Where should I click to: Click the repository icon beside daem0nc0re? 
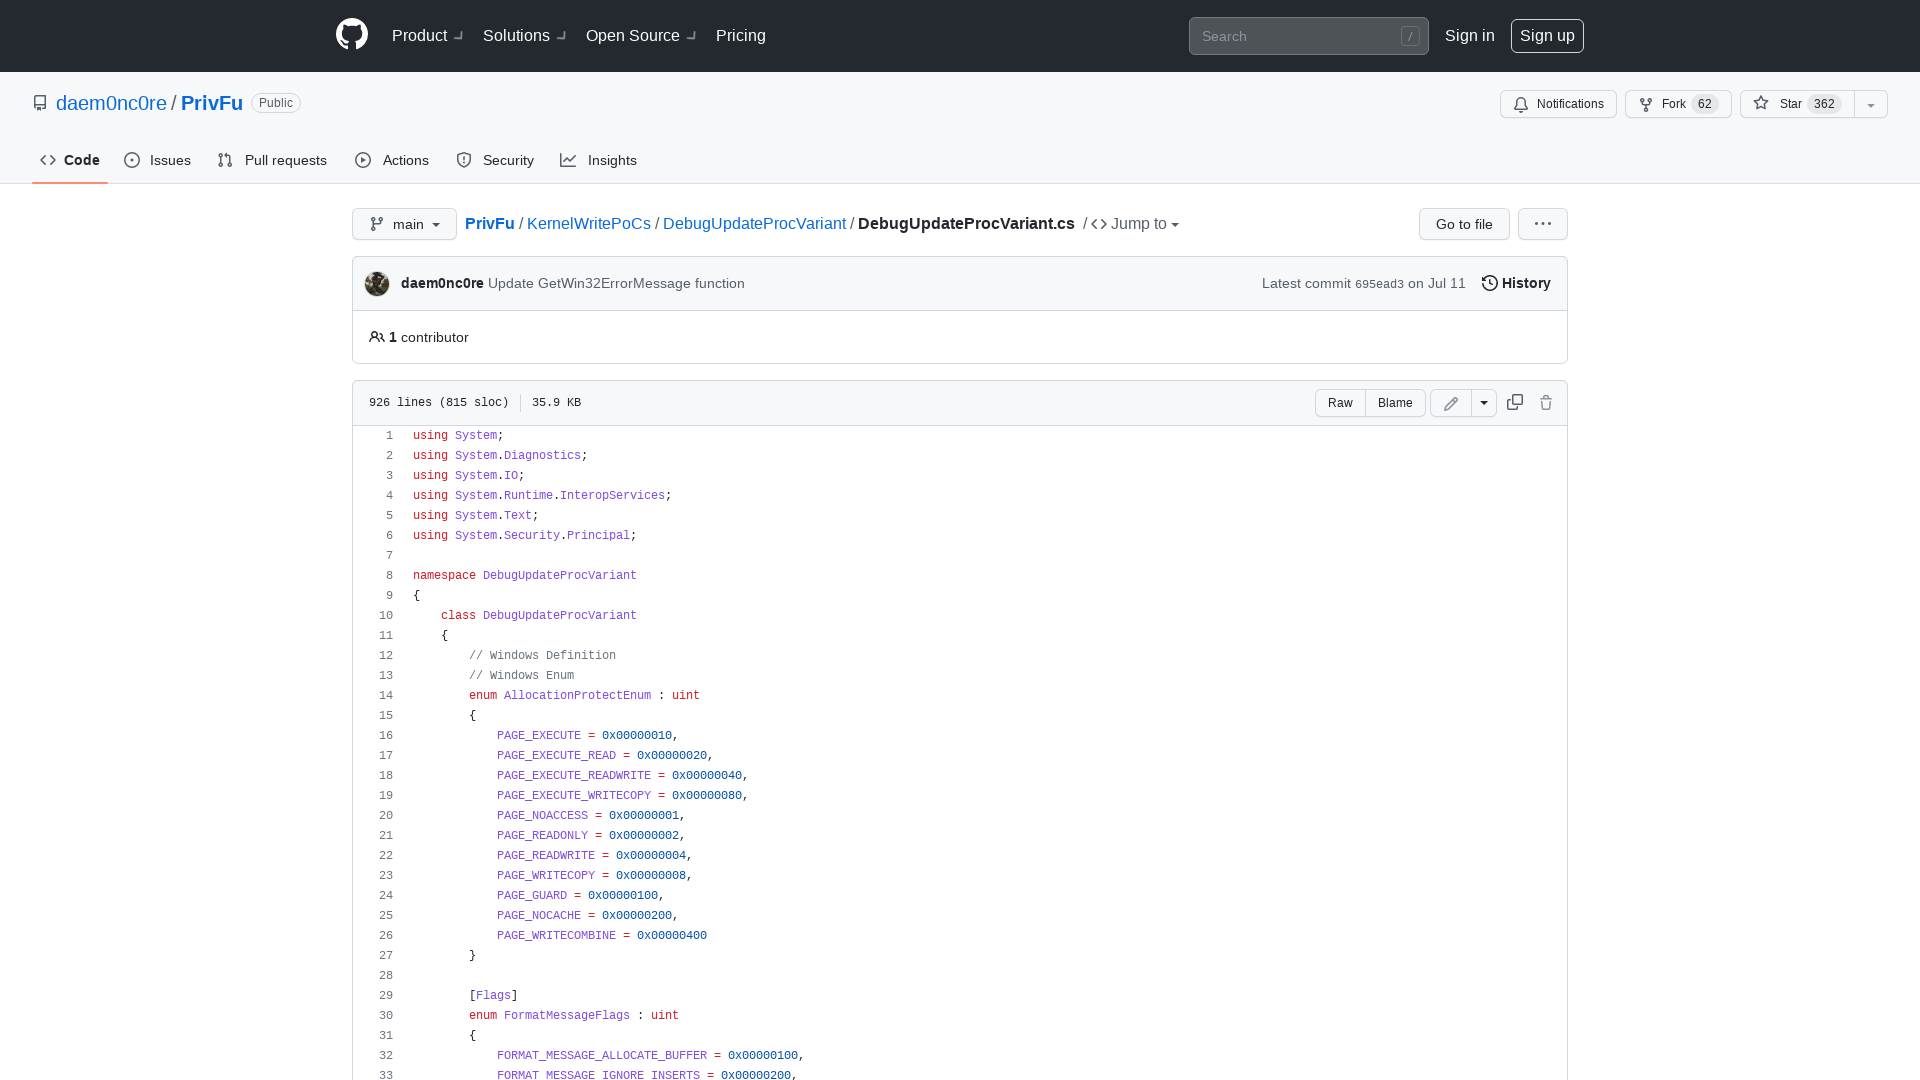point(40,103)
